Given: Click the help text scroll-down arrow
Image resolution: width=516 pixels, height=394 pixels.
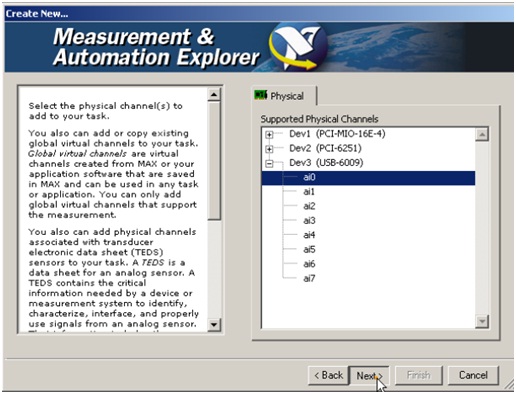Looking at the screenshot, I should coord(214,324).
